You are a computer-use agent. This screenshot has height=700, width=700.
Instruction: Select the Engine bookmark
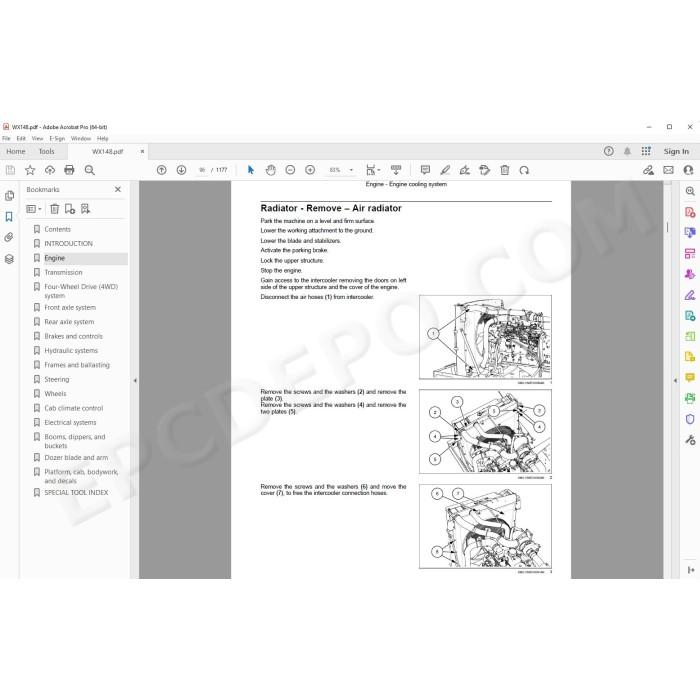[x=54, y=258]
